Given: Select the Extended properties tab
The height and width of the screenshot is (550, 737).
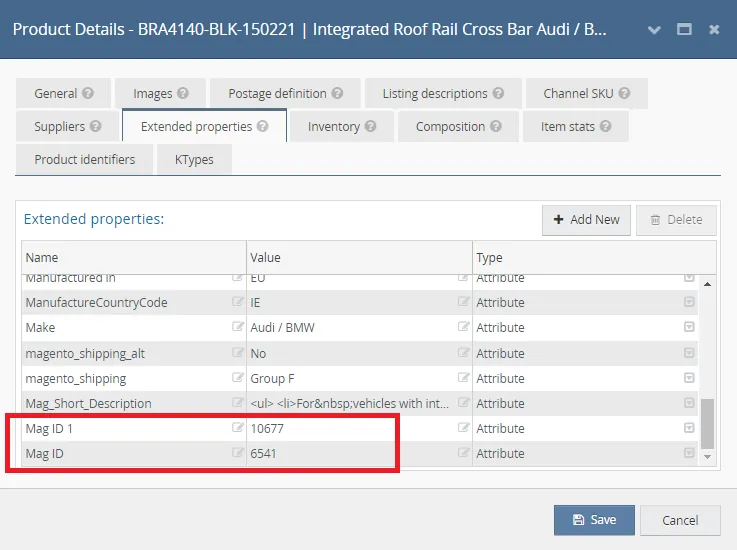Looking at the screenshot, I should click(x=204, y=126).
